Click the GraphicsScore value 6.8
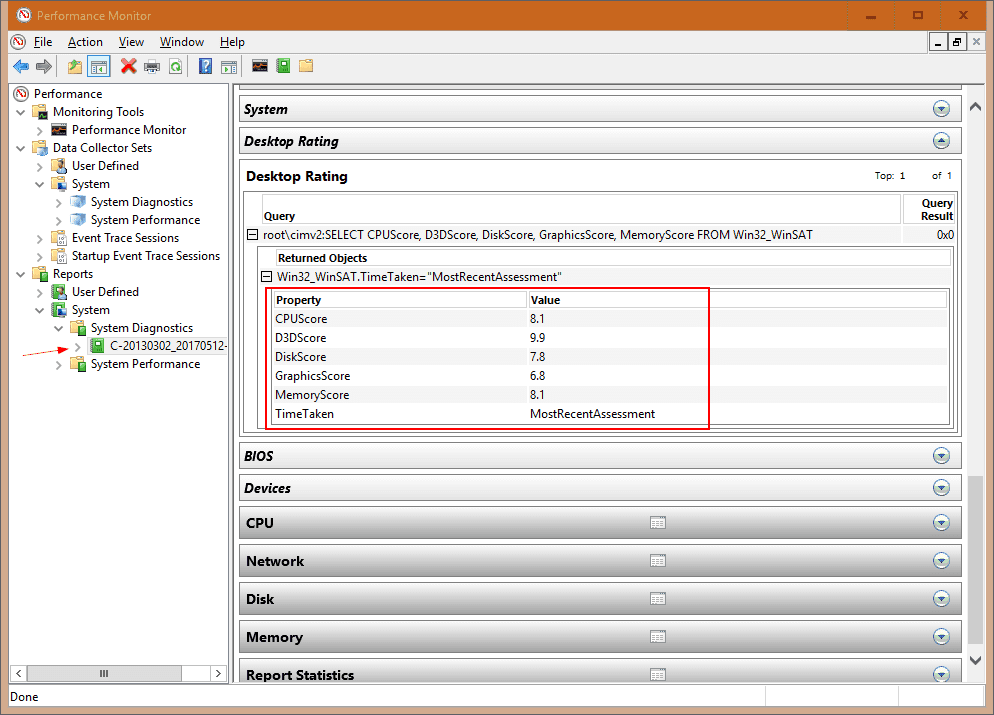The width and height of the screenshot is (994, 715). pos(538,376)
